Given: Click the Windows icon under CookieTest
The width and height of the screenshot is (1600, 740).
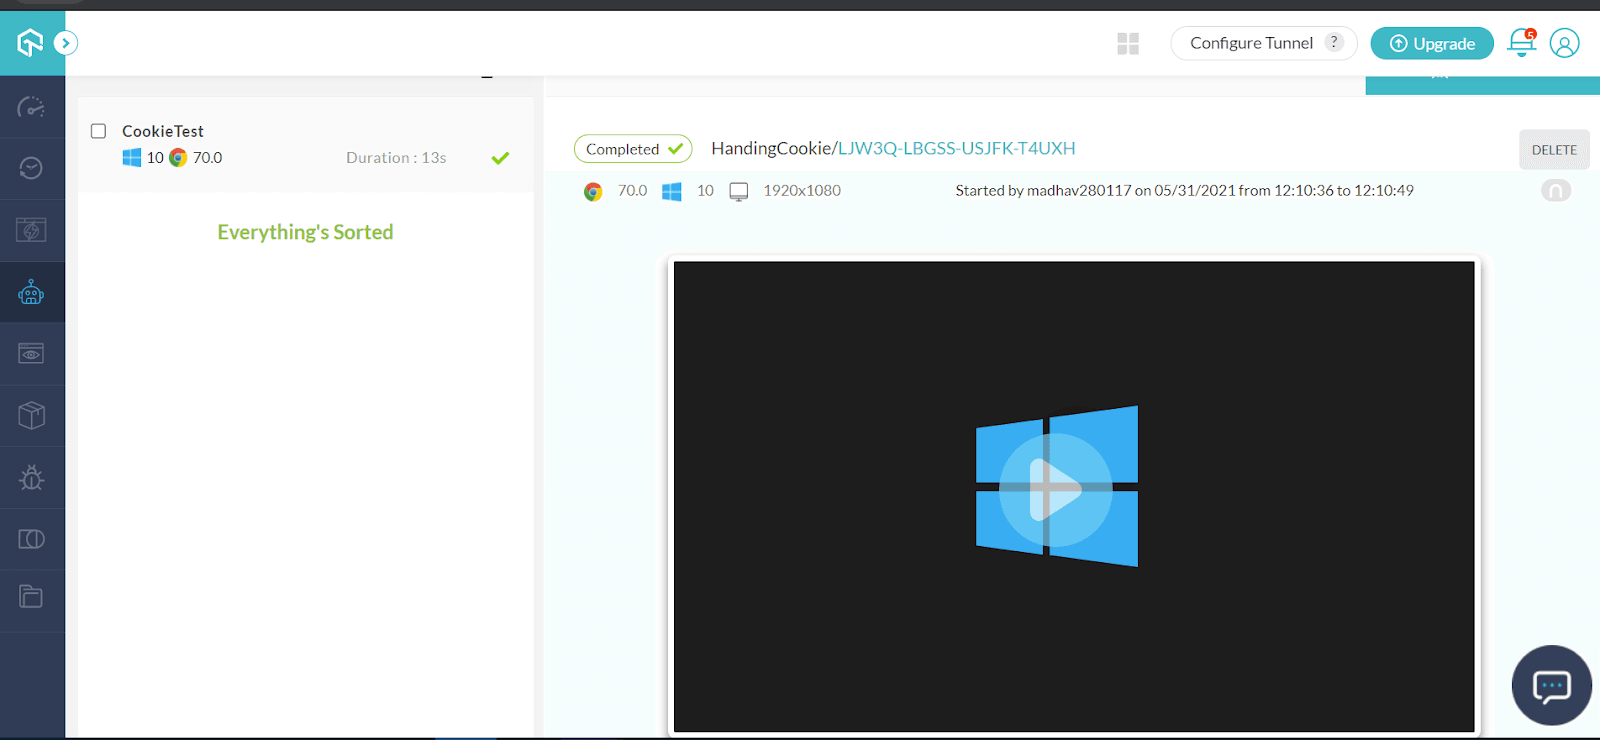Looking at the screenshot, I should [x=132, y=158].
